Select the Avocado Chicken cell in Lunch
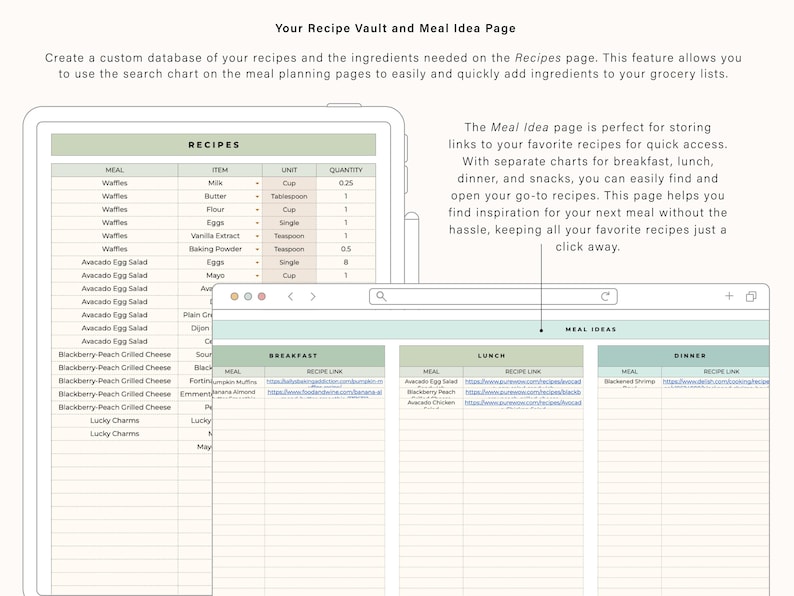 pos(431,403)
